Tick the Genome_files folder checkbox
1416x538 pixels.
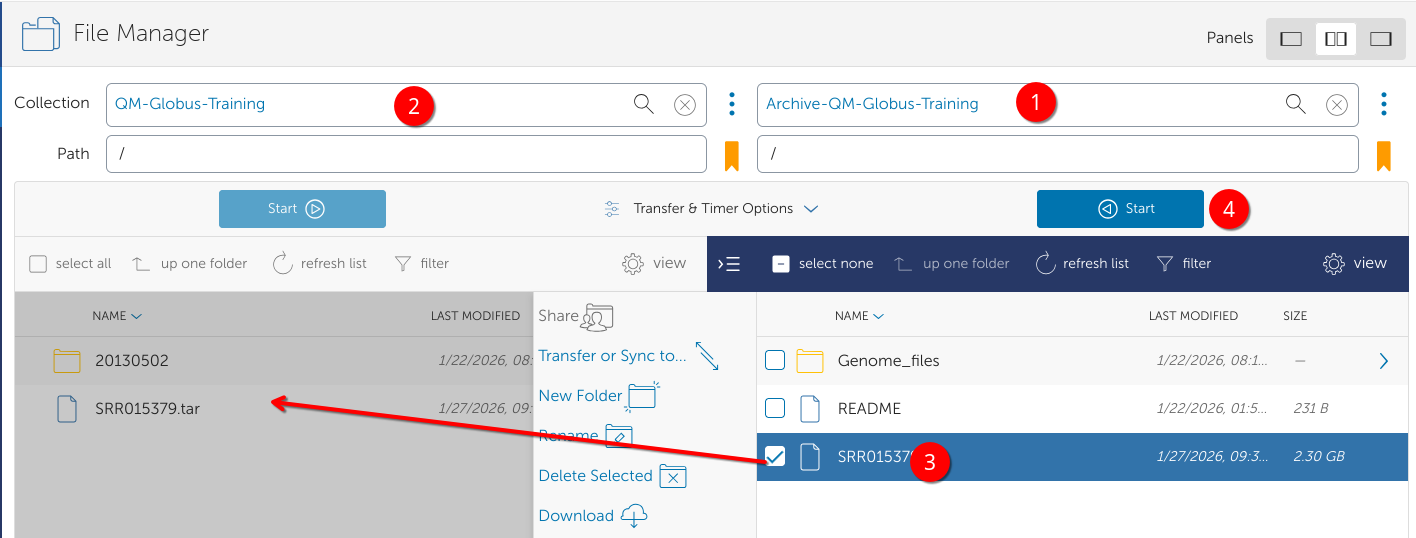coord(775,361)
